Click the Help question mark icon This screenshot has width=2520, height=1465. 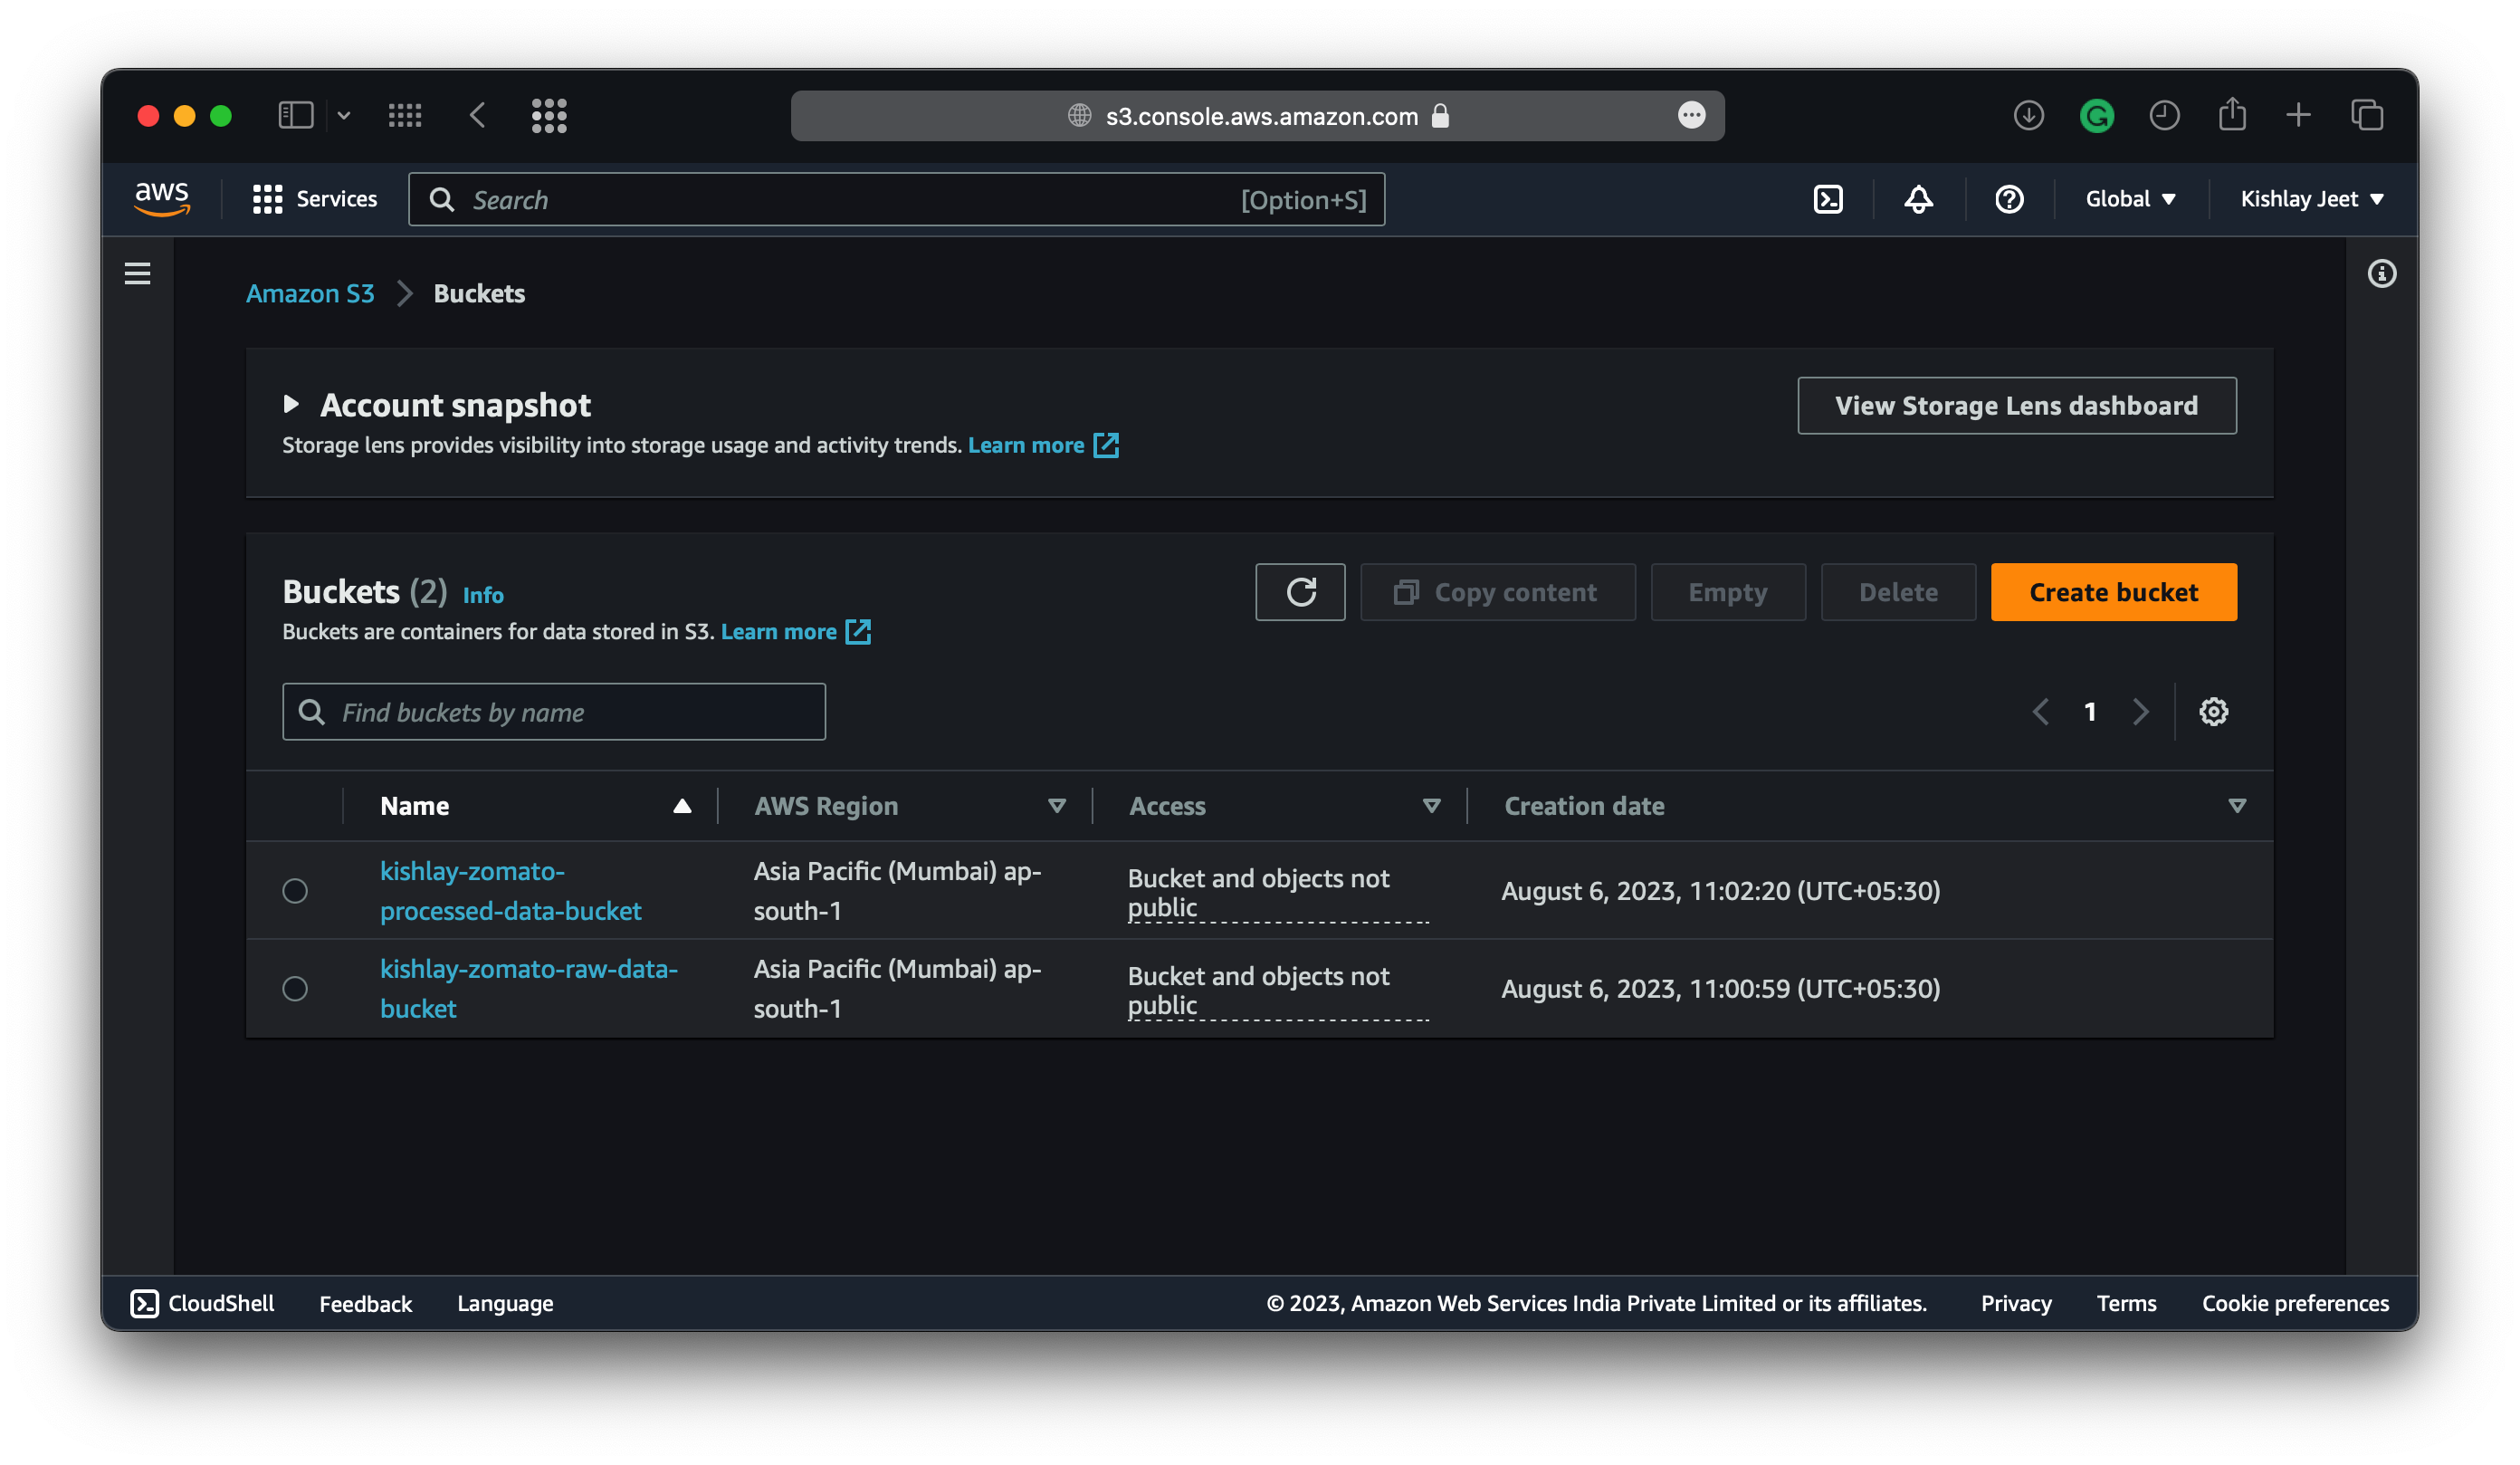click(x=2011, y=199)
